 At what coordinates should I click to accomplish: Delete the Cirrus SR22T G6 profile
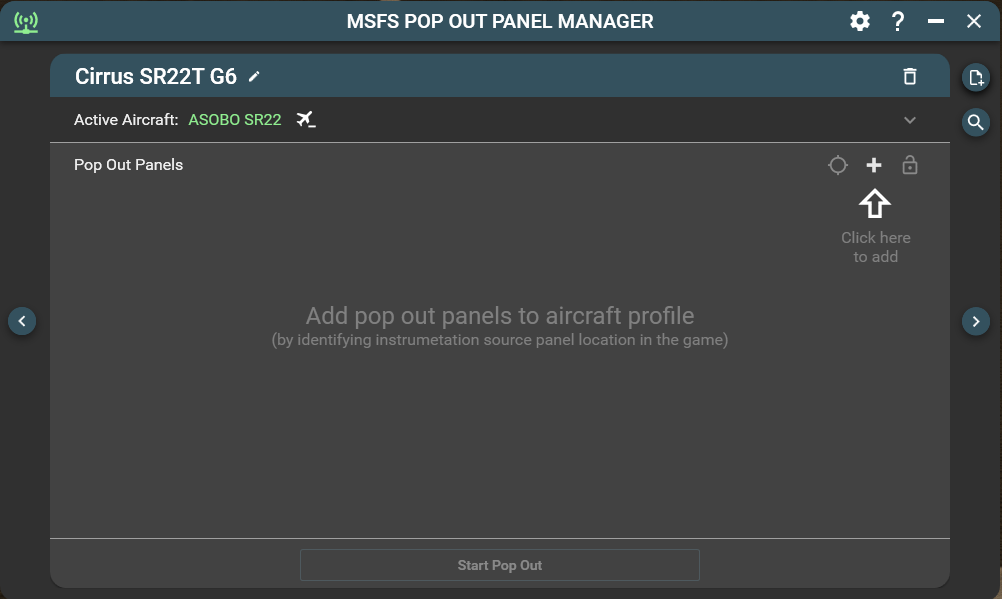pyautogui.click(x=909, y=77)
